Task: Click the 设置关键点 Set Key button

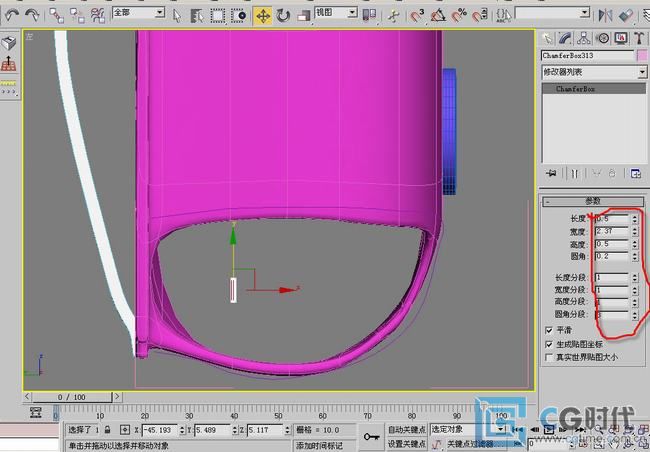Action: pos(407,445)
